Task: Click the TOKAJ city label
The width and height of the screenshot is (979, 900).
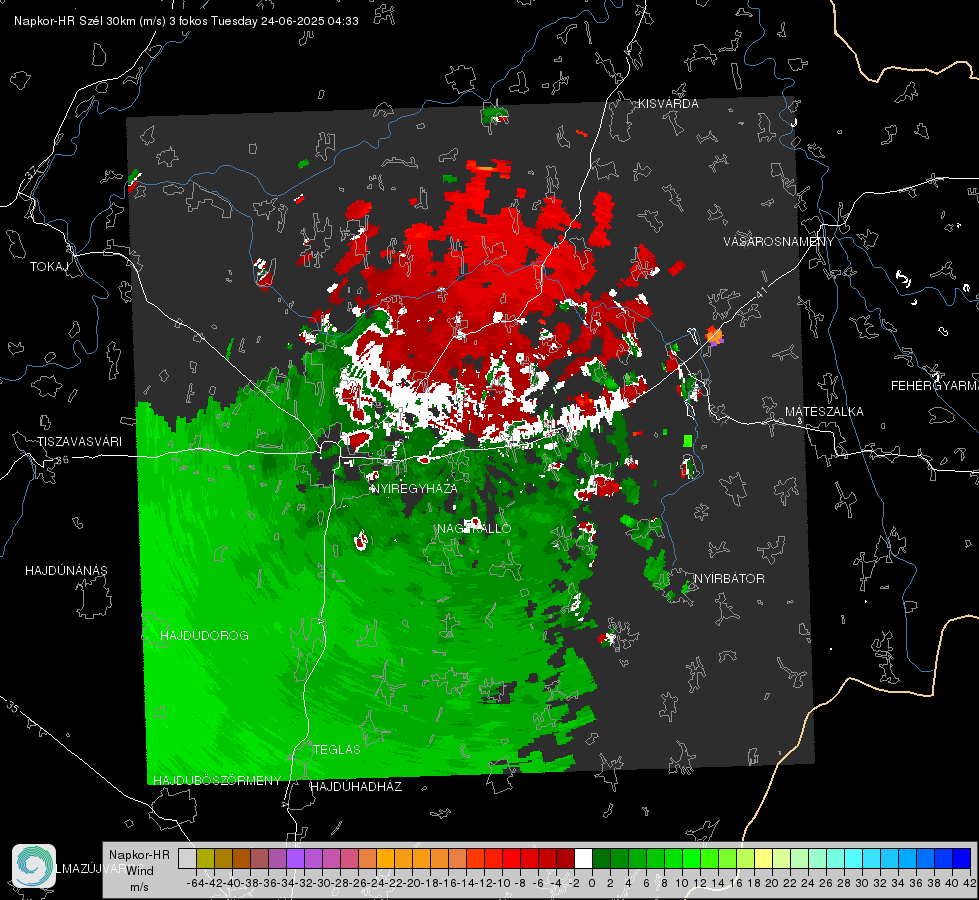Action: tap(49, 267)
